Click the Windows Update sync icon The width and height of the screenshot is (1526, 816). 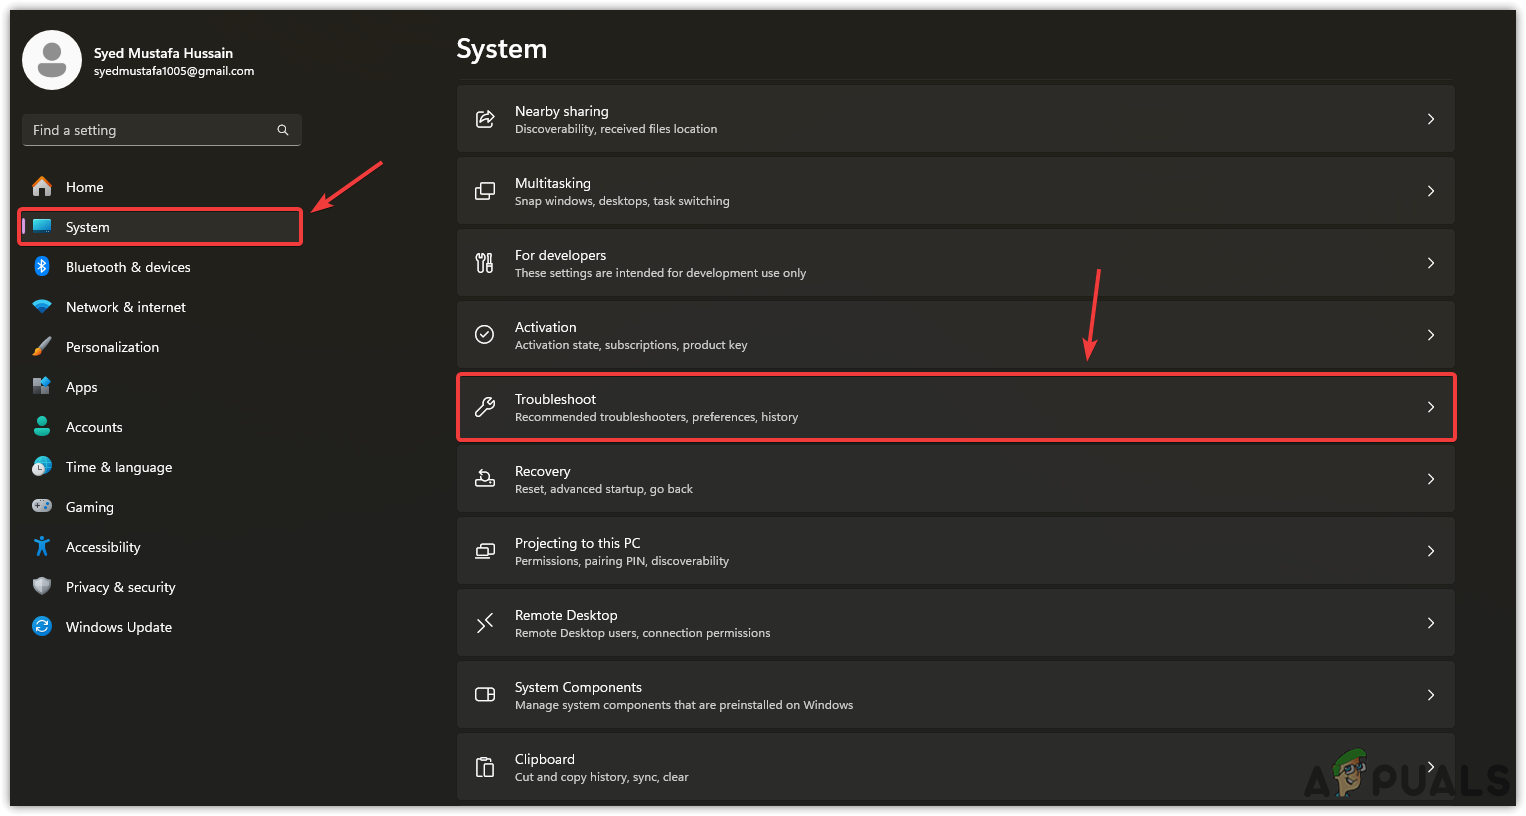click(42, 626)
